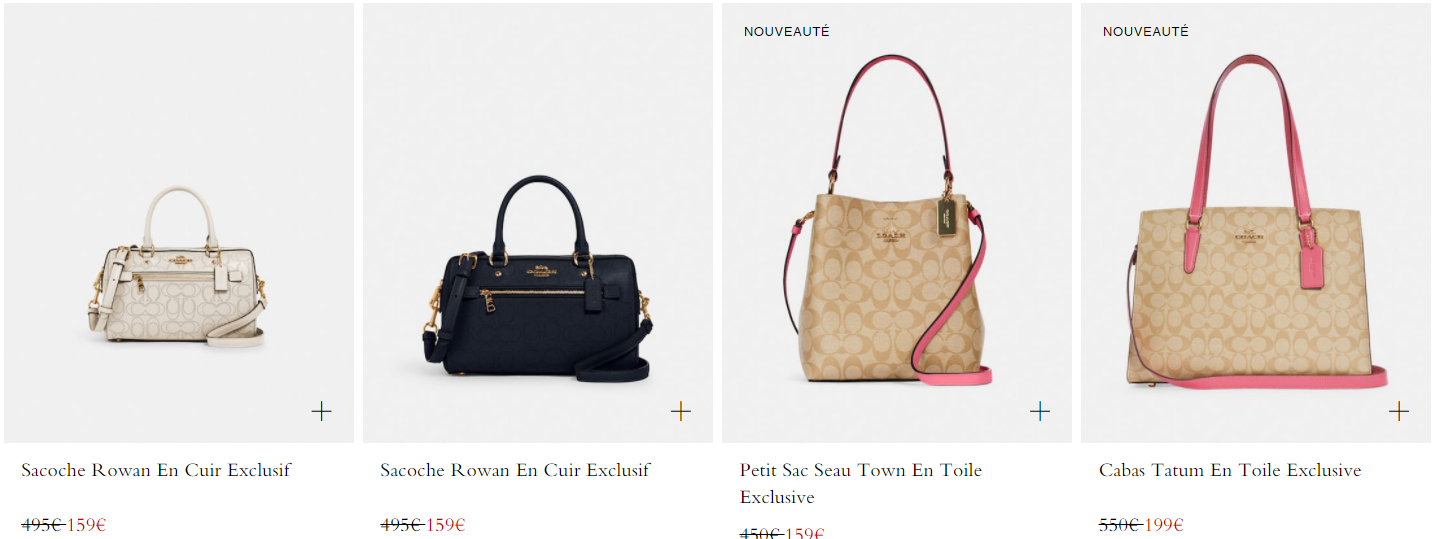
Task: Open the Cabas Tatum pink-handled tote image
Action: (1256, 223)
